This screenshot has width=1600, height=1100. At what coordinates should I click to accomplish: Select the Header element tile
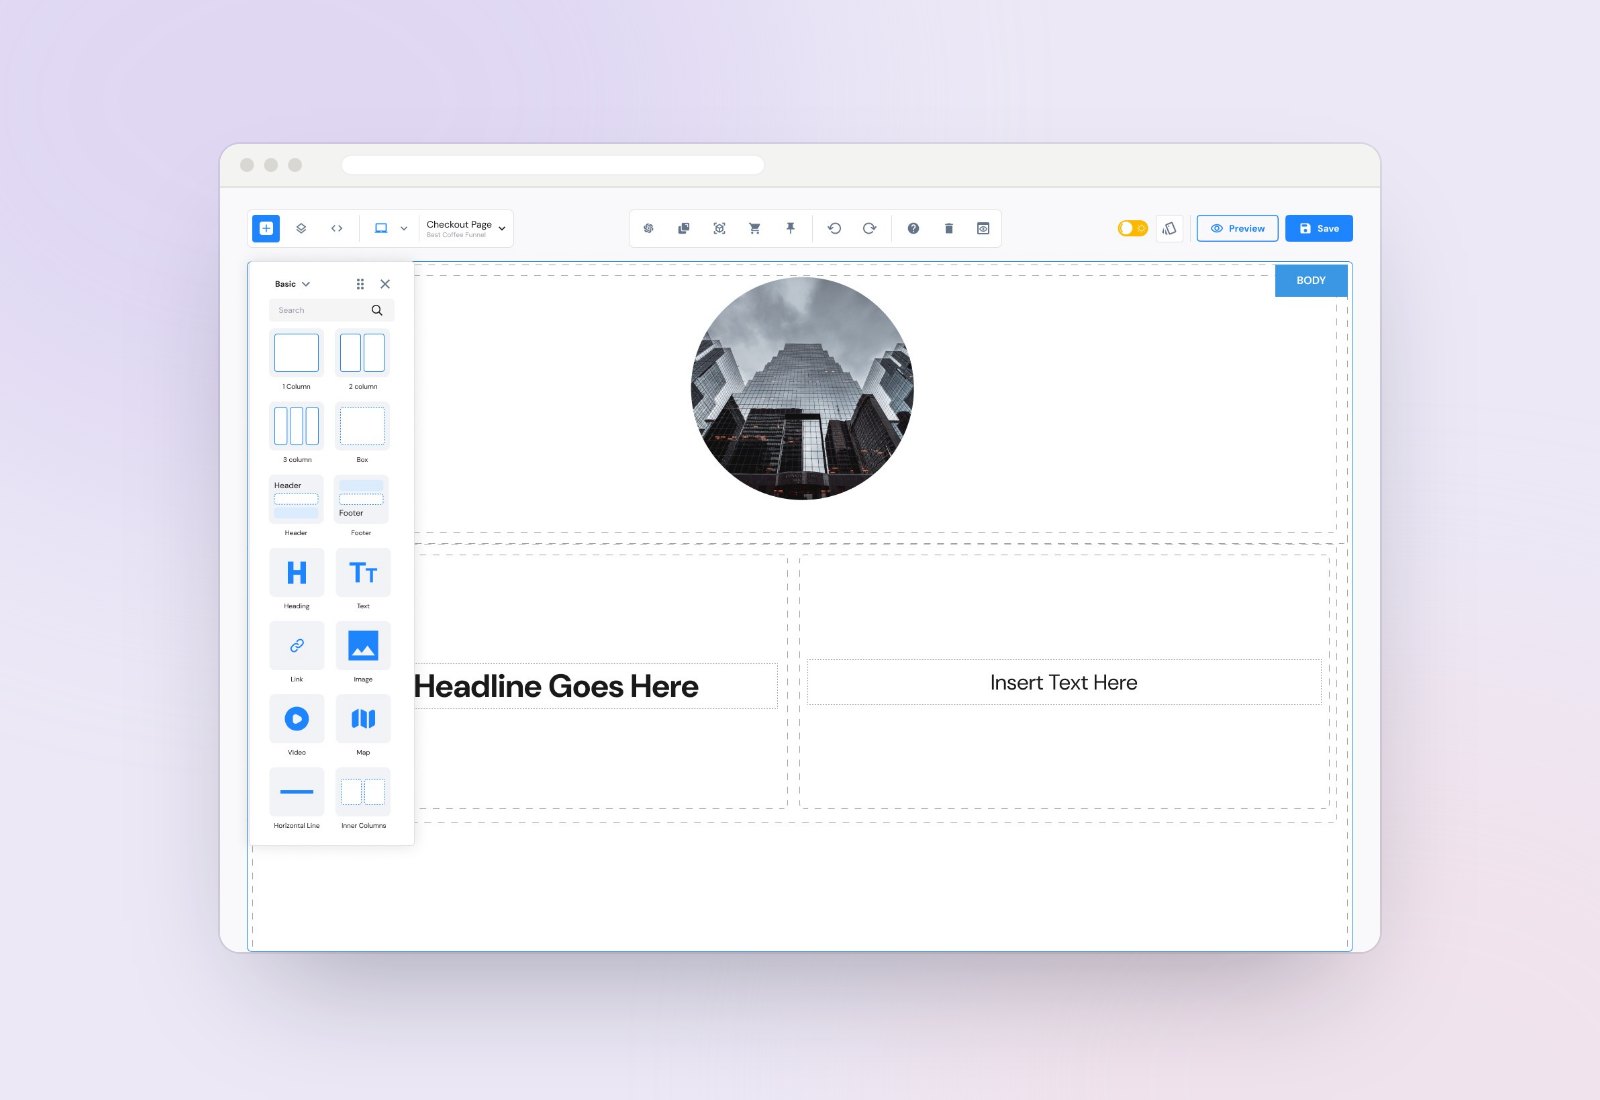pos(296,499)
